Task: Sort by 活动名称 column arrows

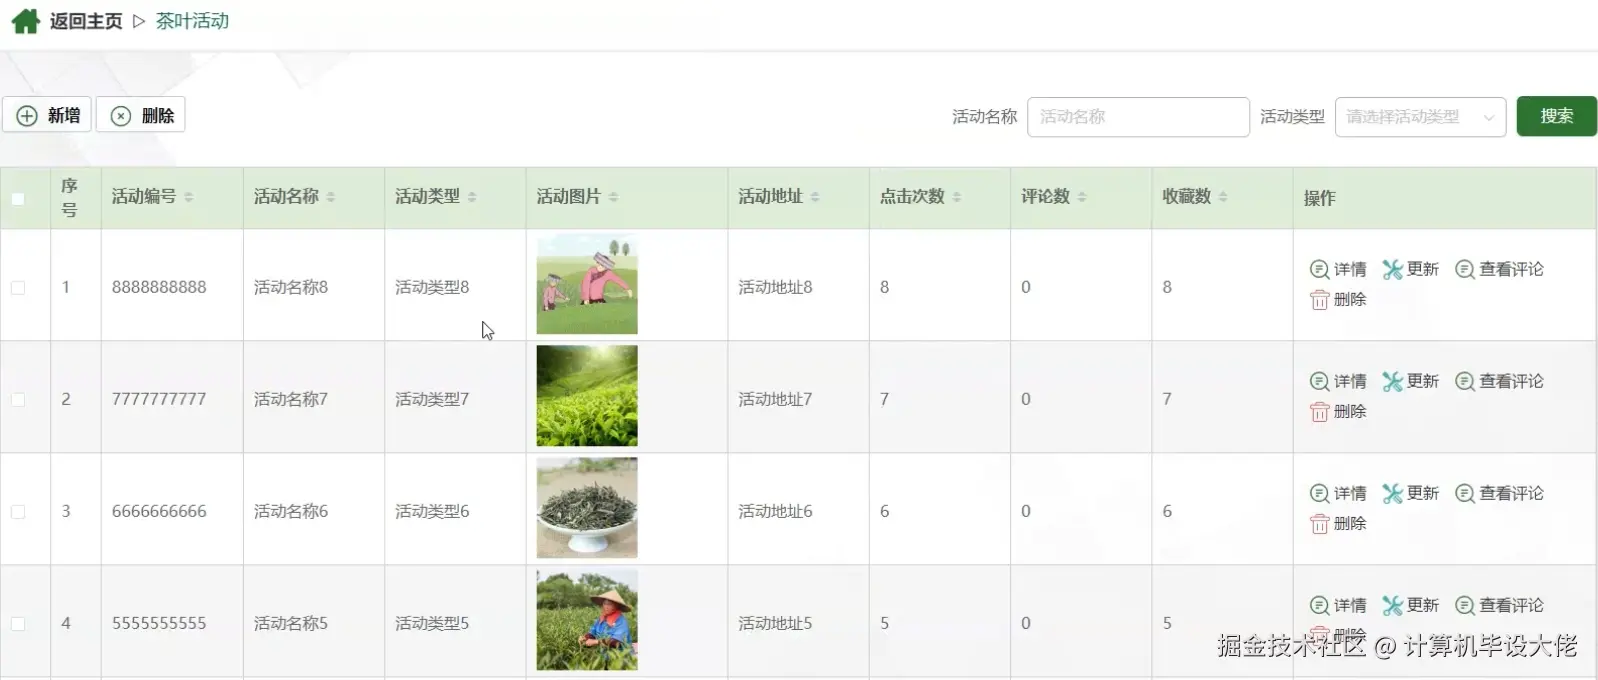Action: pyautogui.click(x=331, y=197)
